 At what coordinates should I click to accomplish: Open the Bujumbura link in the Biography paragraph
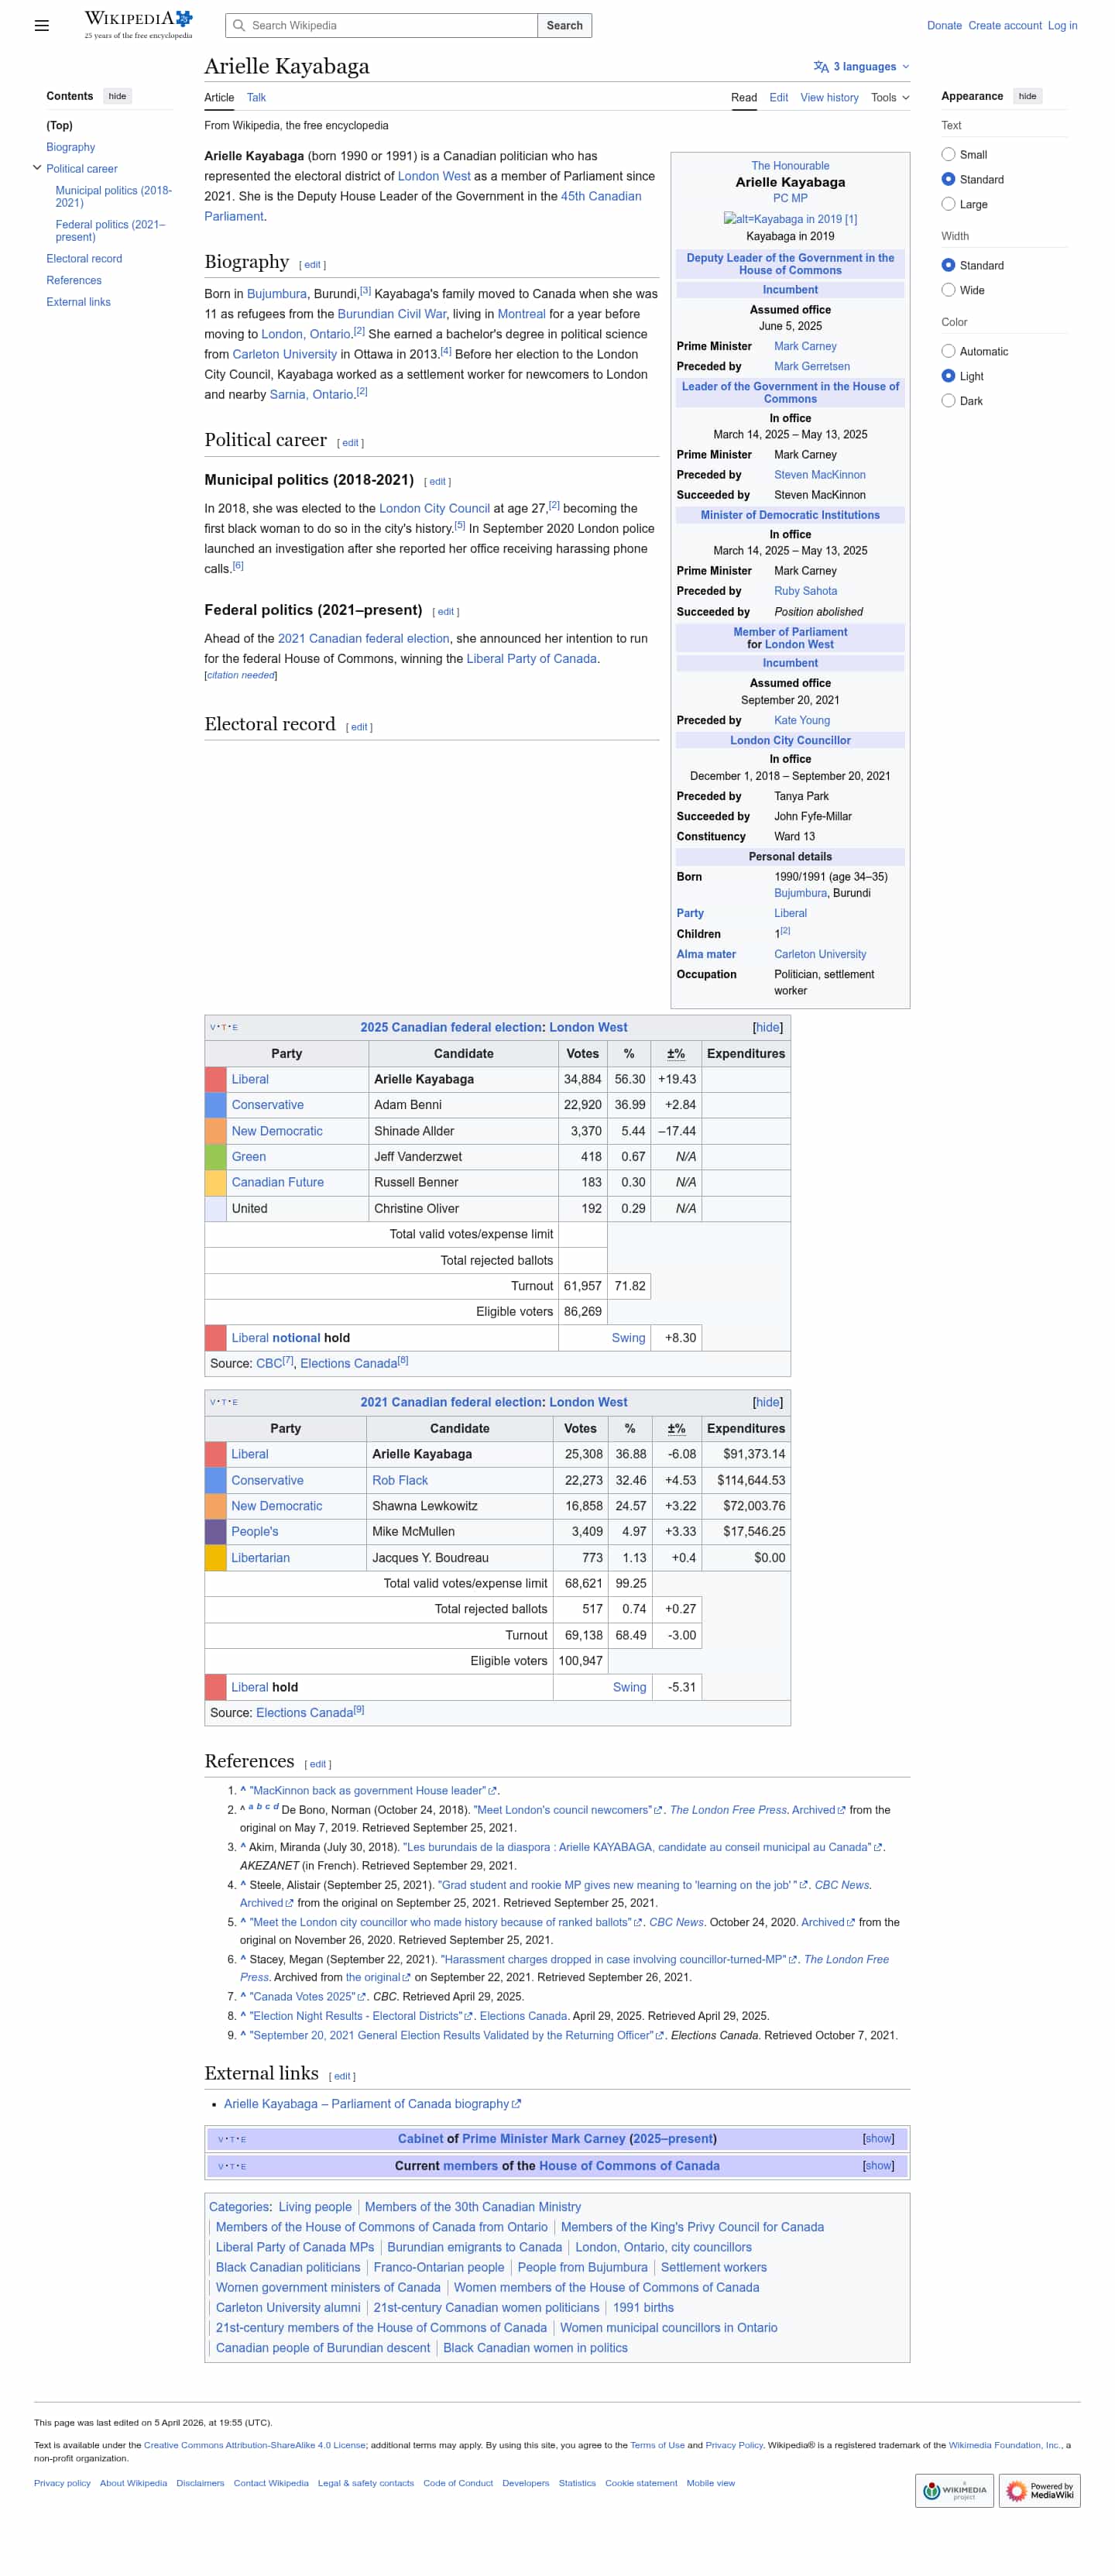pos(276,294)
